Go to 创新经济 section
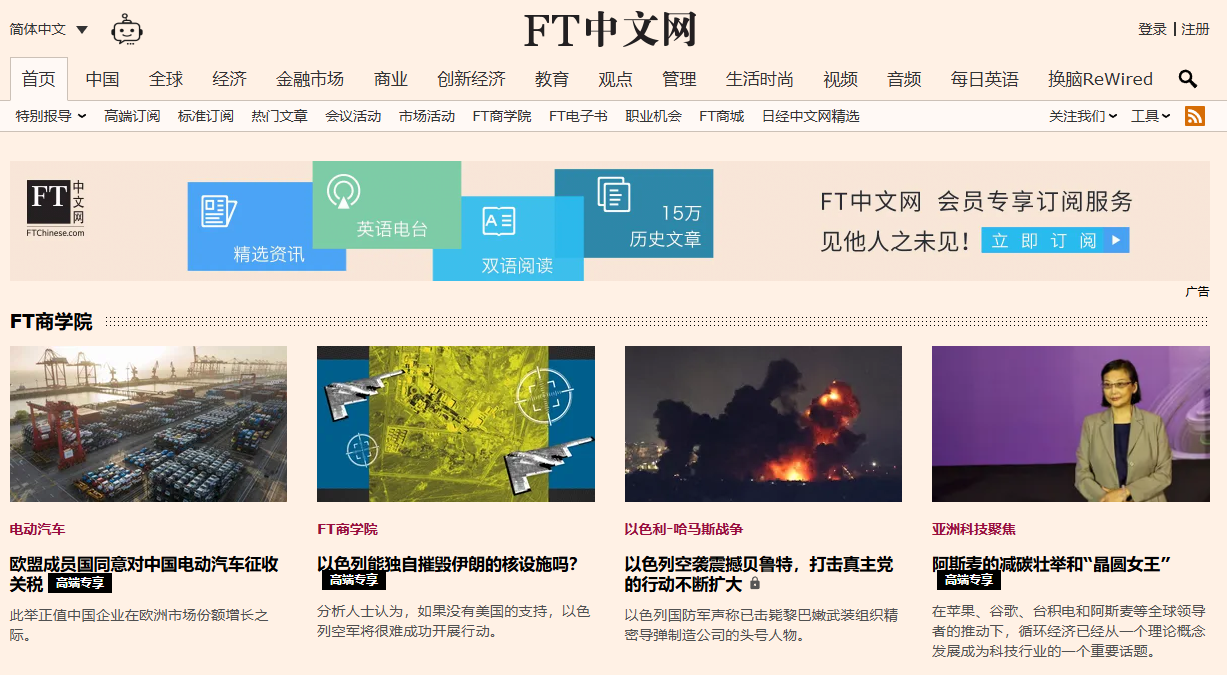 471,79
